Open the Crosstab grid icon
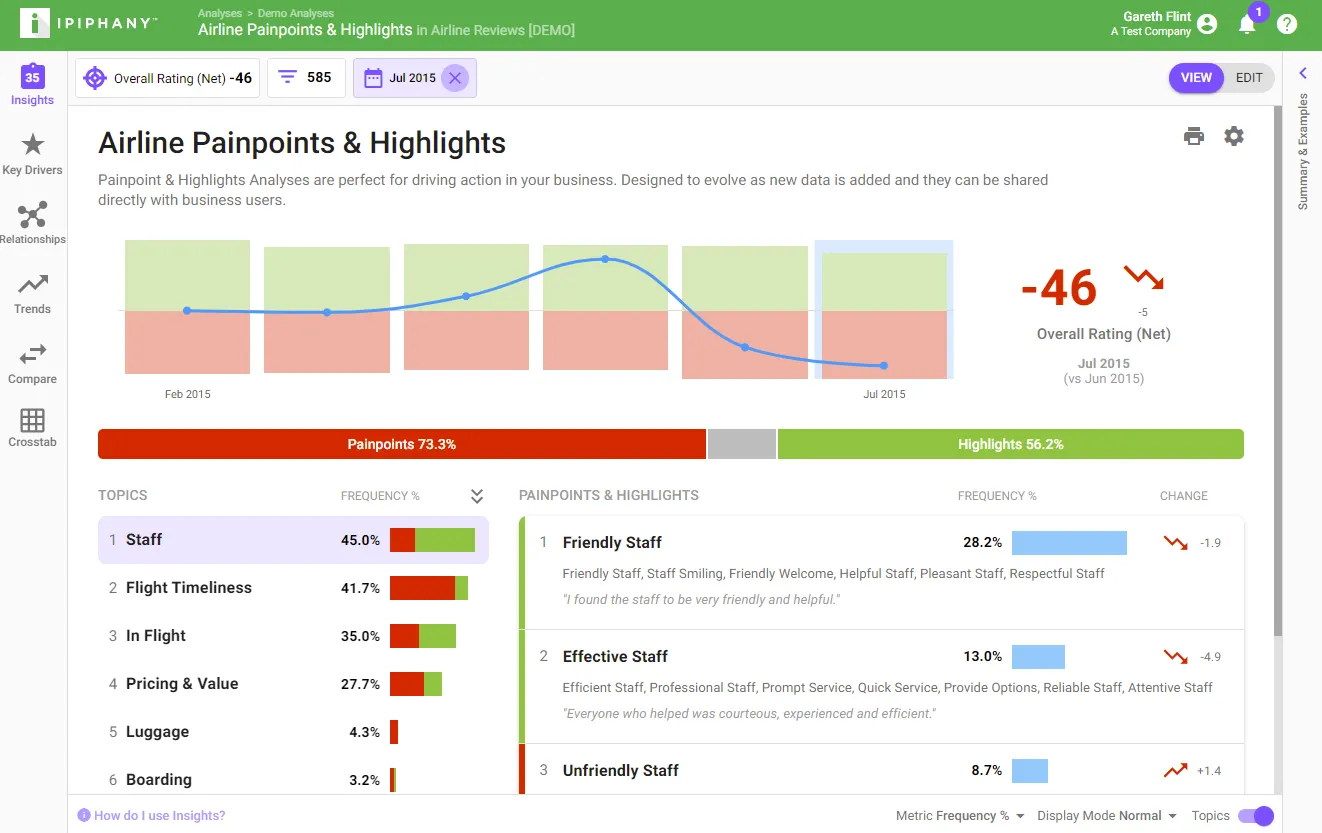Viewport: 1322px width, 833px height. (33, 420)
